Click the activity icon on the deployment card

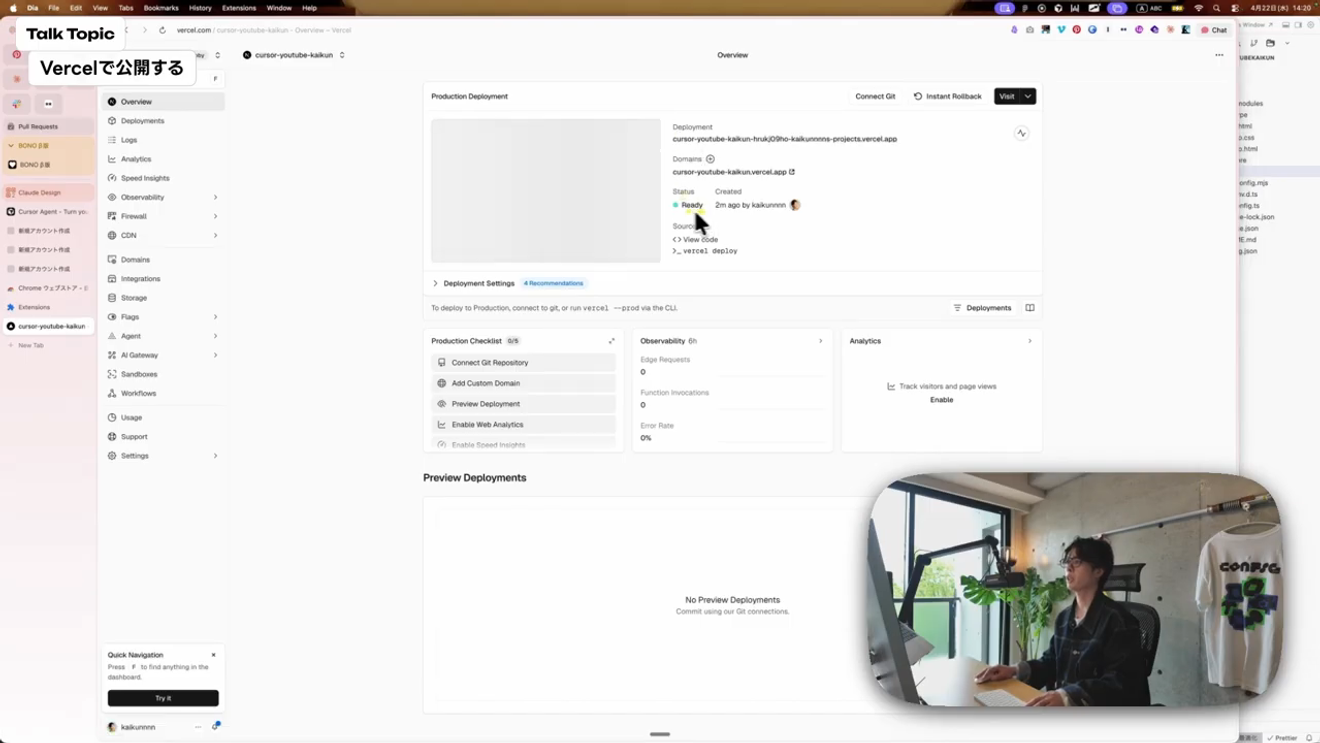click(1021, 133)
